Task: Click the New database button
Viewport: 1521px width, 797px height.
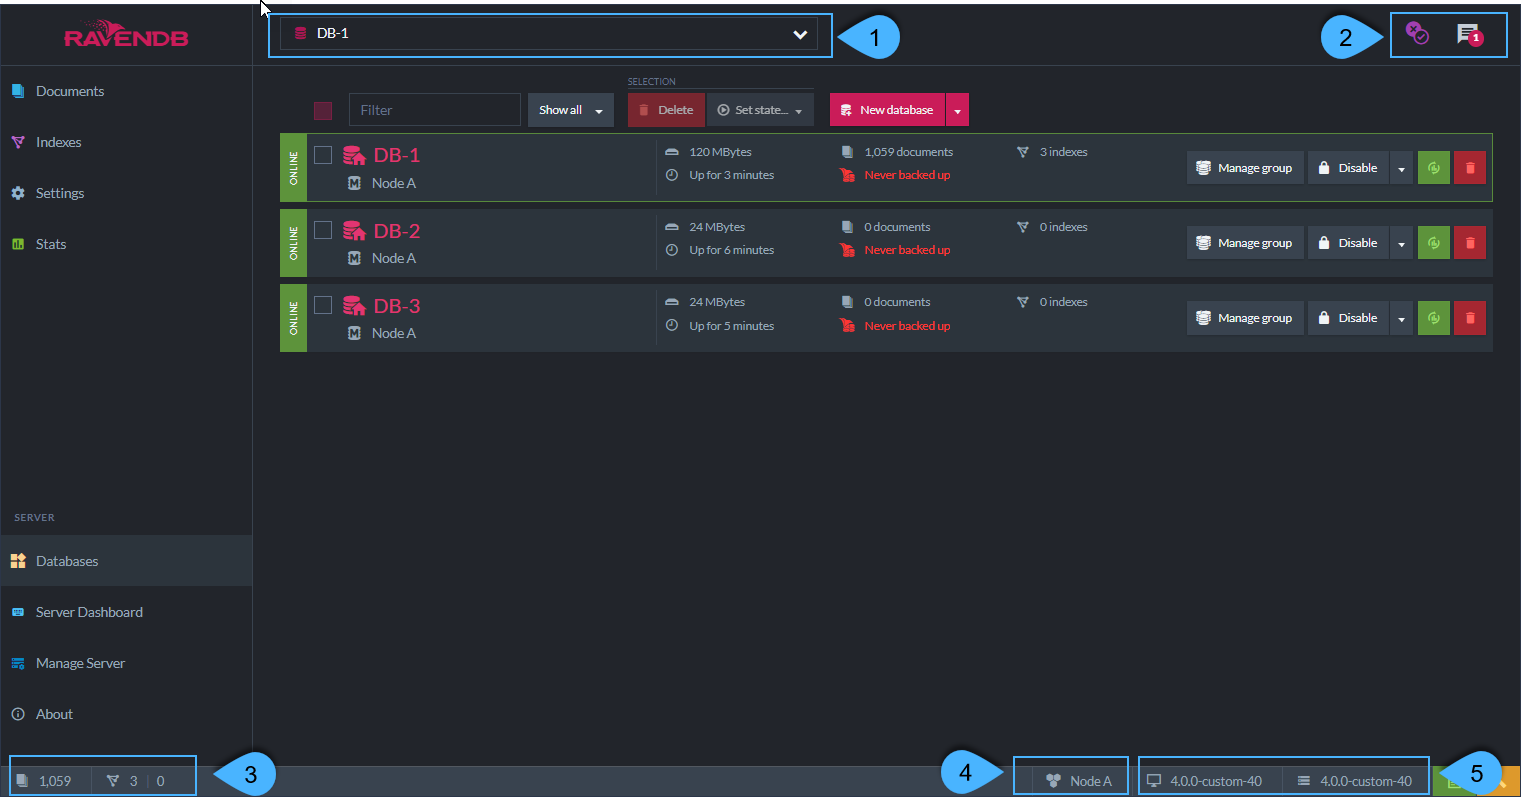Action: (887, 110)
